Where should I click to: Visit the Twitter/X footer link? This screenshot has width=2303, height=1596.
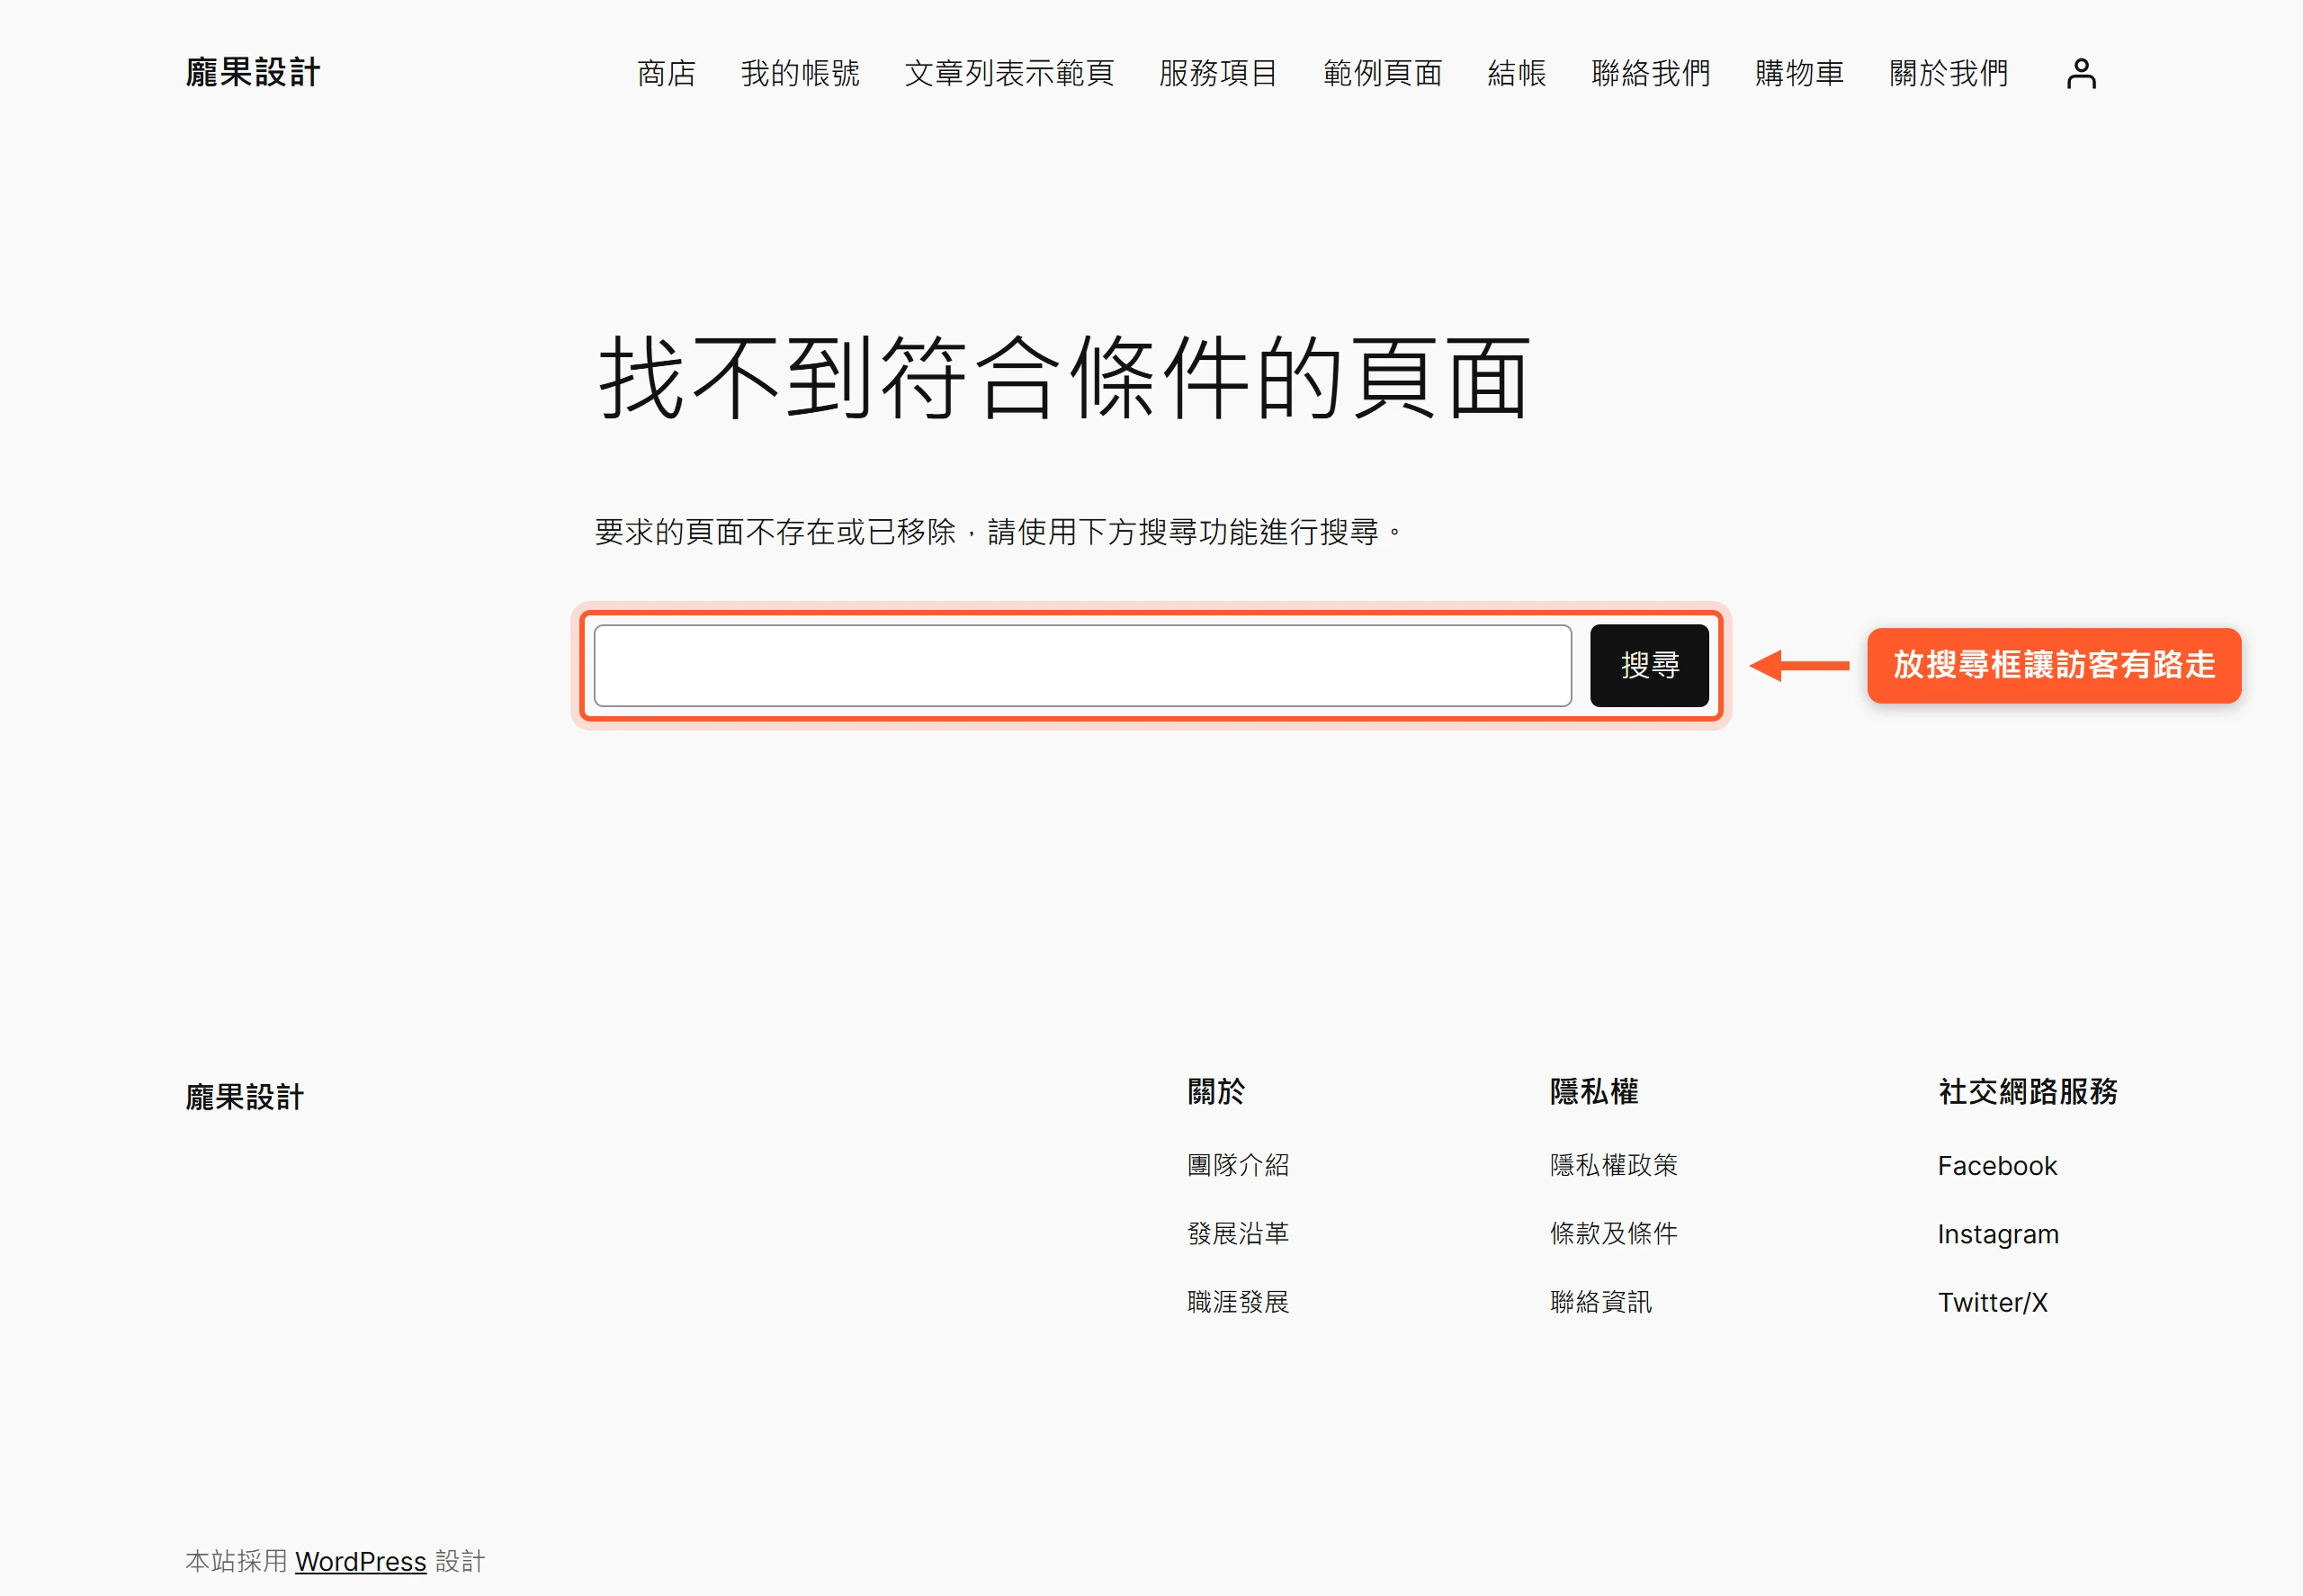pos(1992,1302)
